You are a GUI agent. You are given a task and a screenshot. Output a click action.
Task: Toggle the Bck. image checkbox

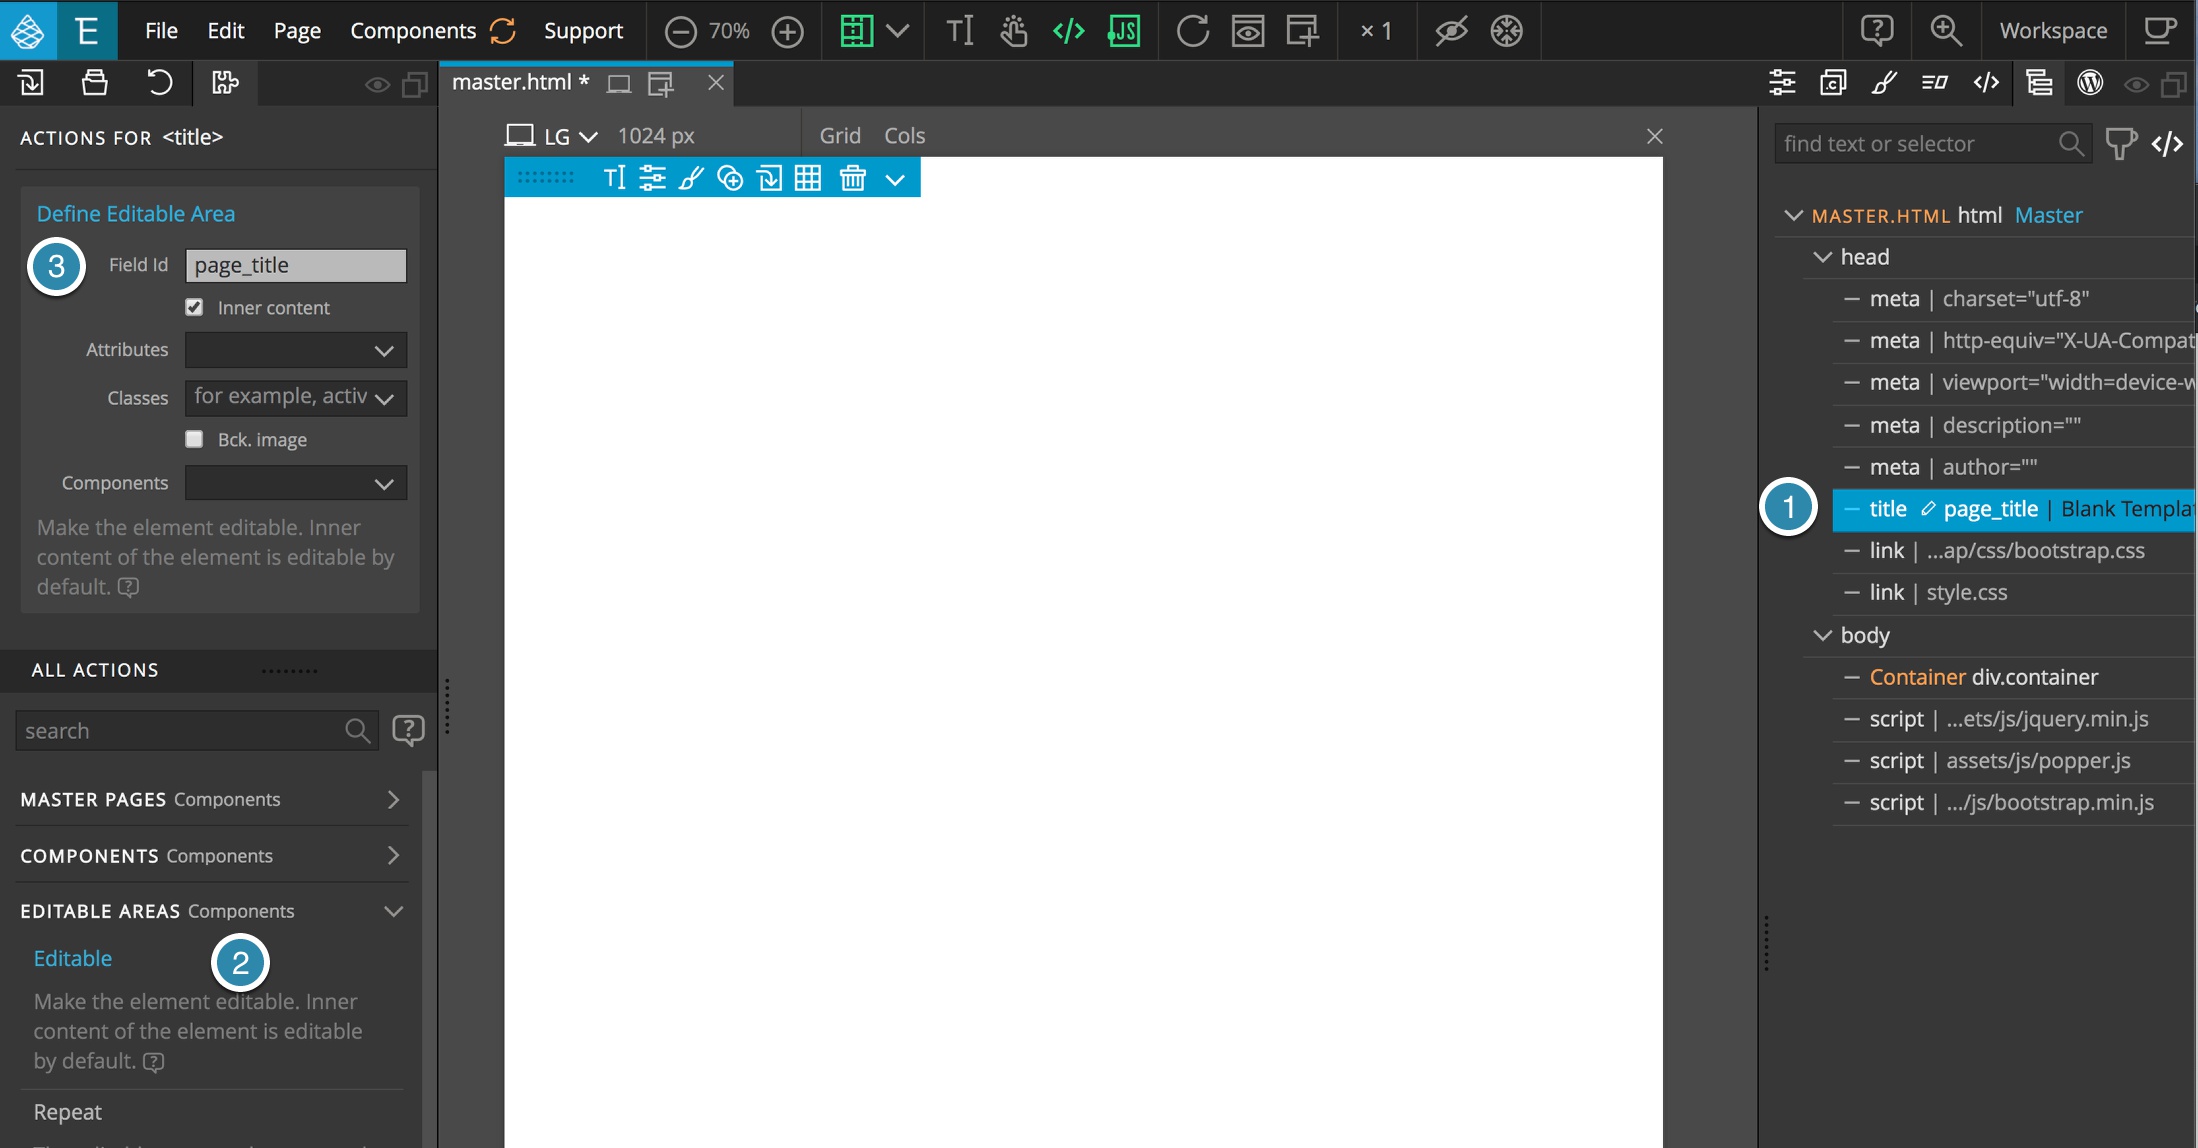195,437
